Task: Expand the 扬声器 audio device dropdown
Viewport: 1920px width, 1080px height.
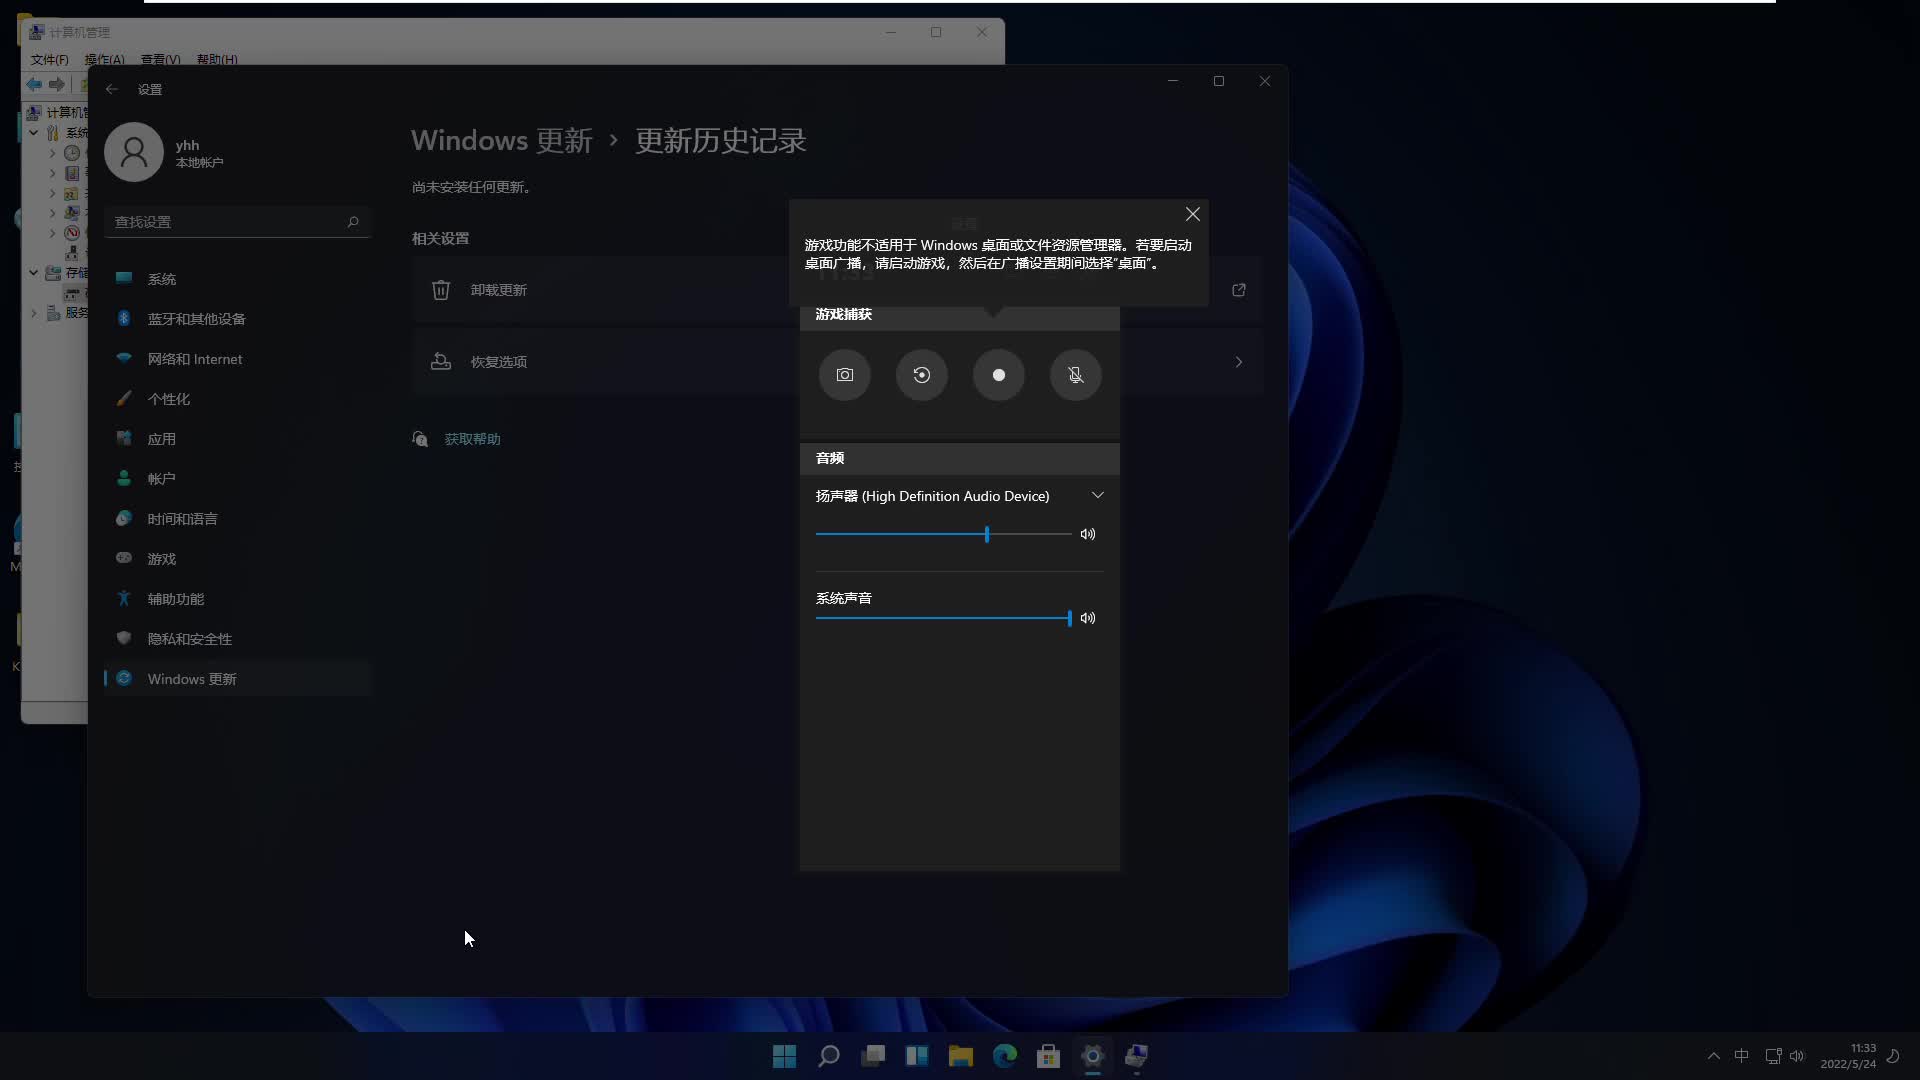Action: 1098,495
